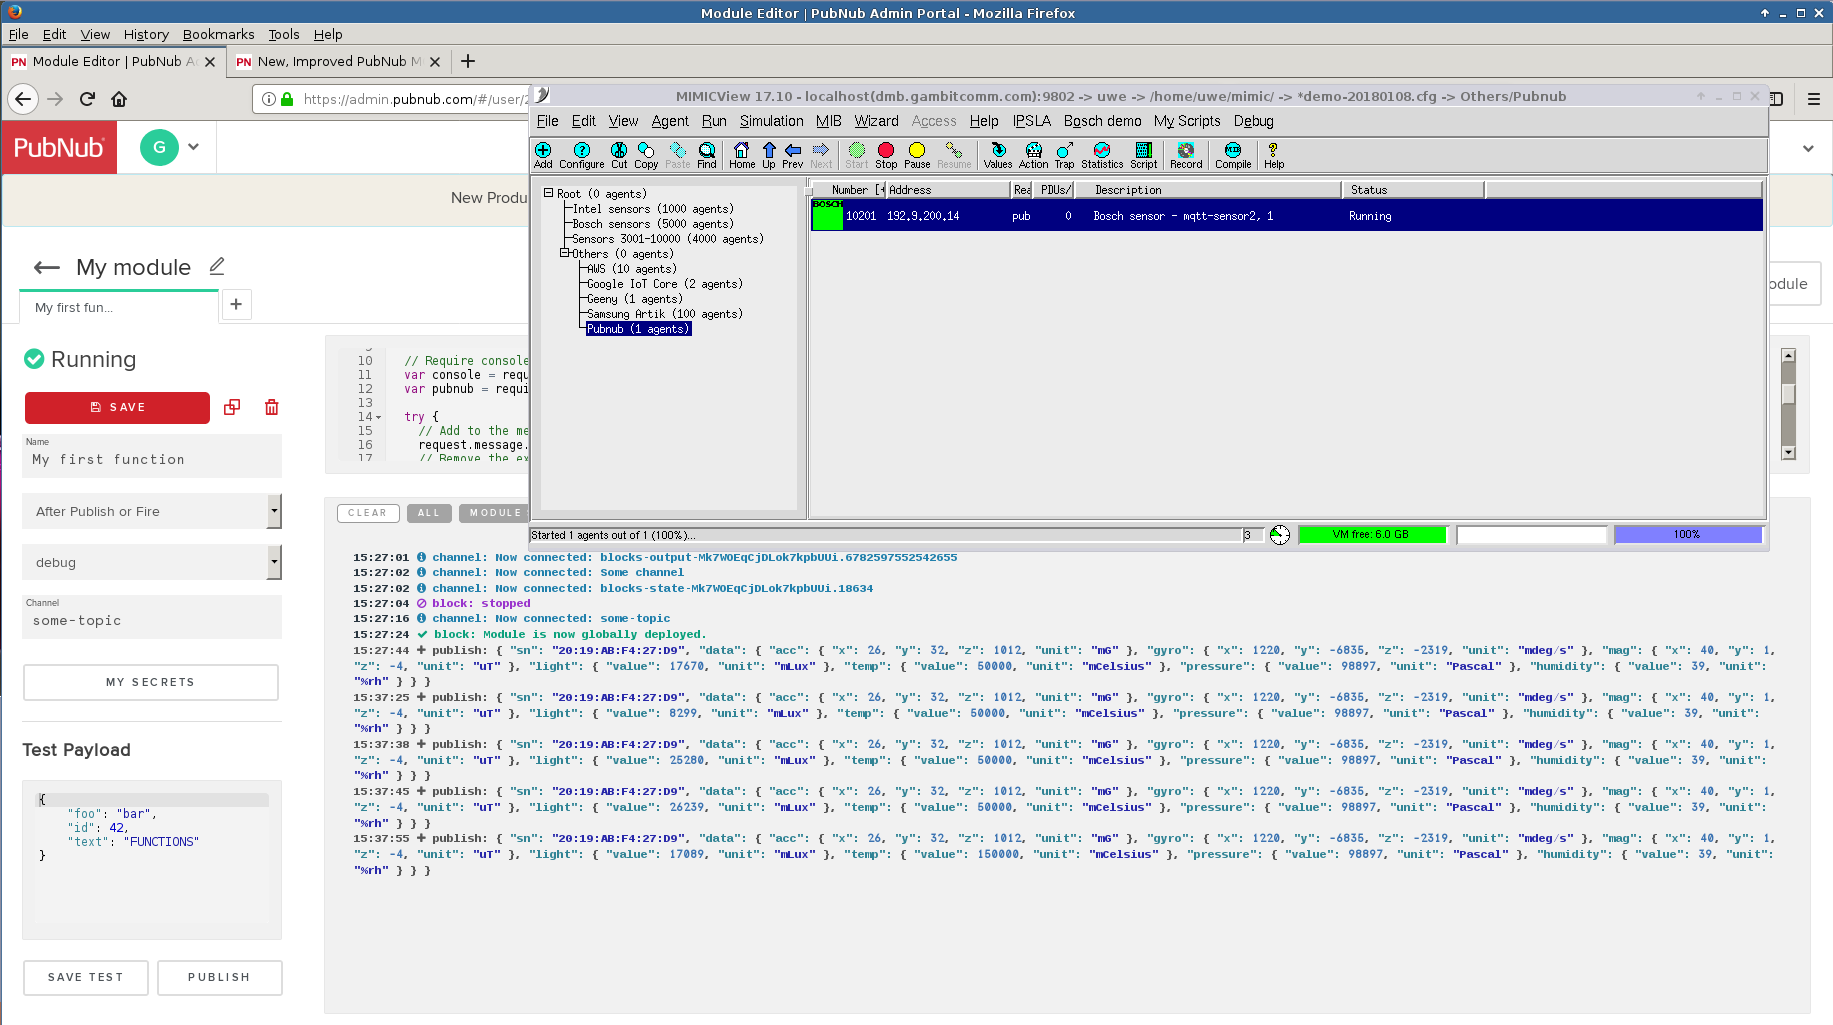Click the green VM free 6.0 GB indicator
The width and height of the screenshot is (1833, 1025).
coord(1371,535)
